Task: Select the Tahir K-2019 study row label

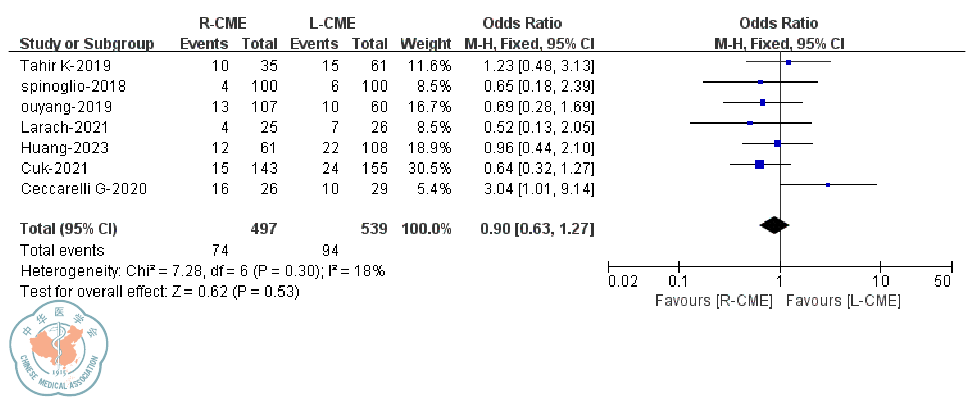Action: [x=59, y=64]
